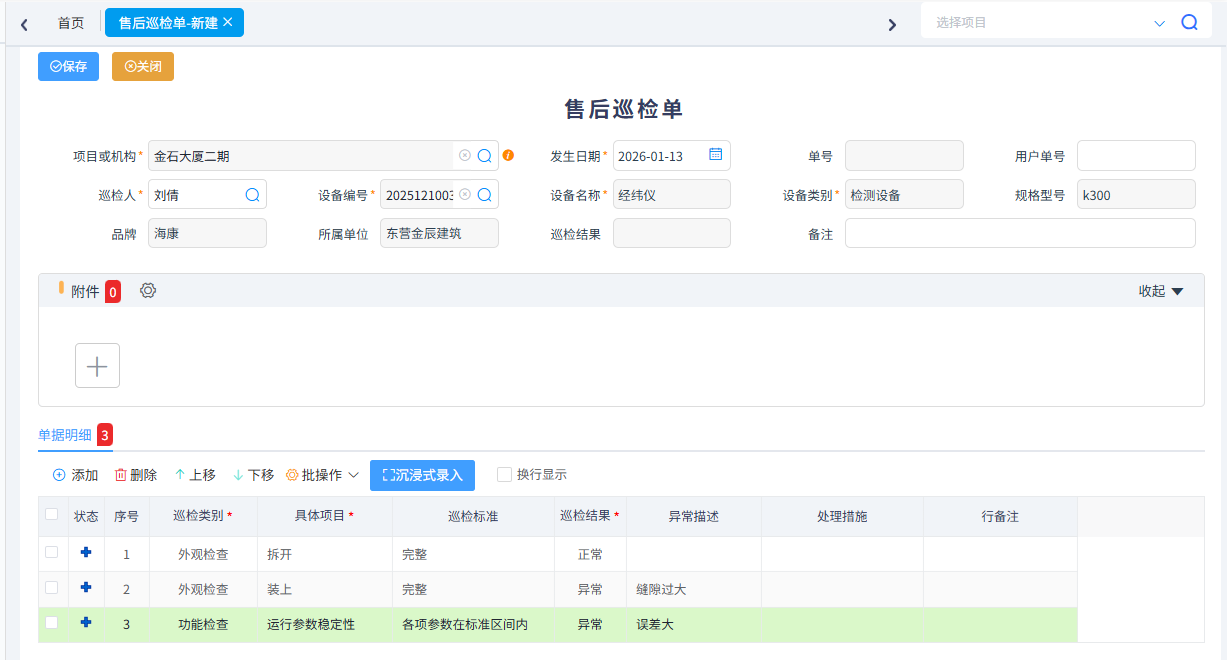This screenshot has width=1227, height=660.
Task: Enable the 换行显示 checkbox
Action: (x=504, y=475)
